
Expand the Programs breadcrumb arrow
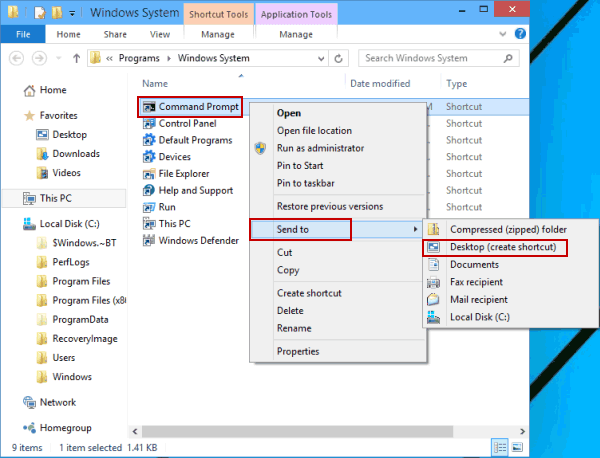pyautogui.click(x=169, y=59)
